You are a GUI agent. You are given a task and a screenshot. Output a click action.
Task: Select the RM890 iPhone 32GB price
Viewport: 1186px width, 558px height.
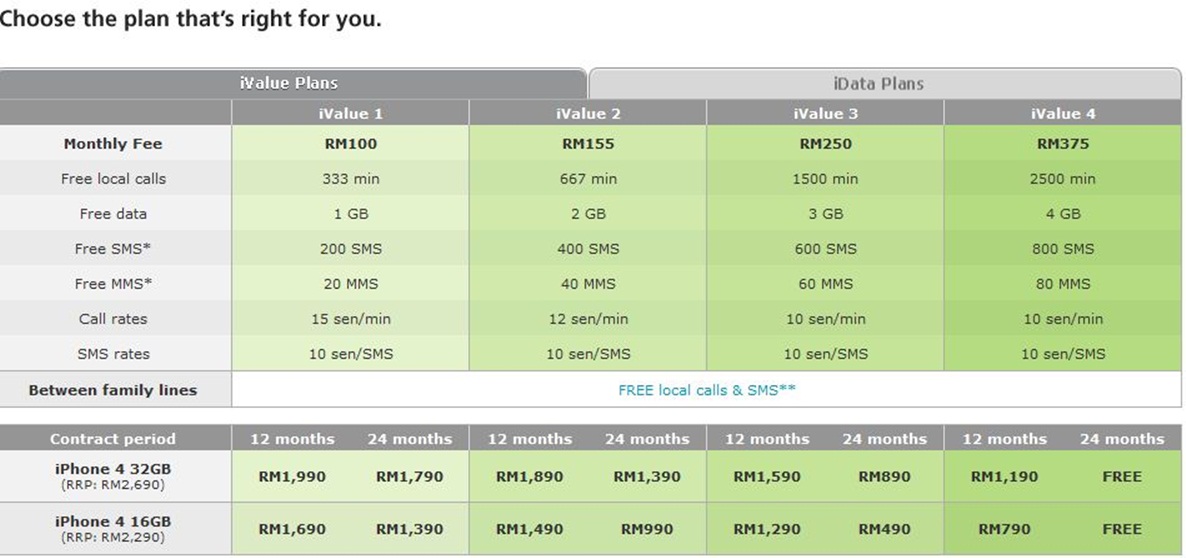click(884, 477)
